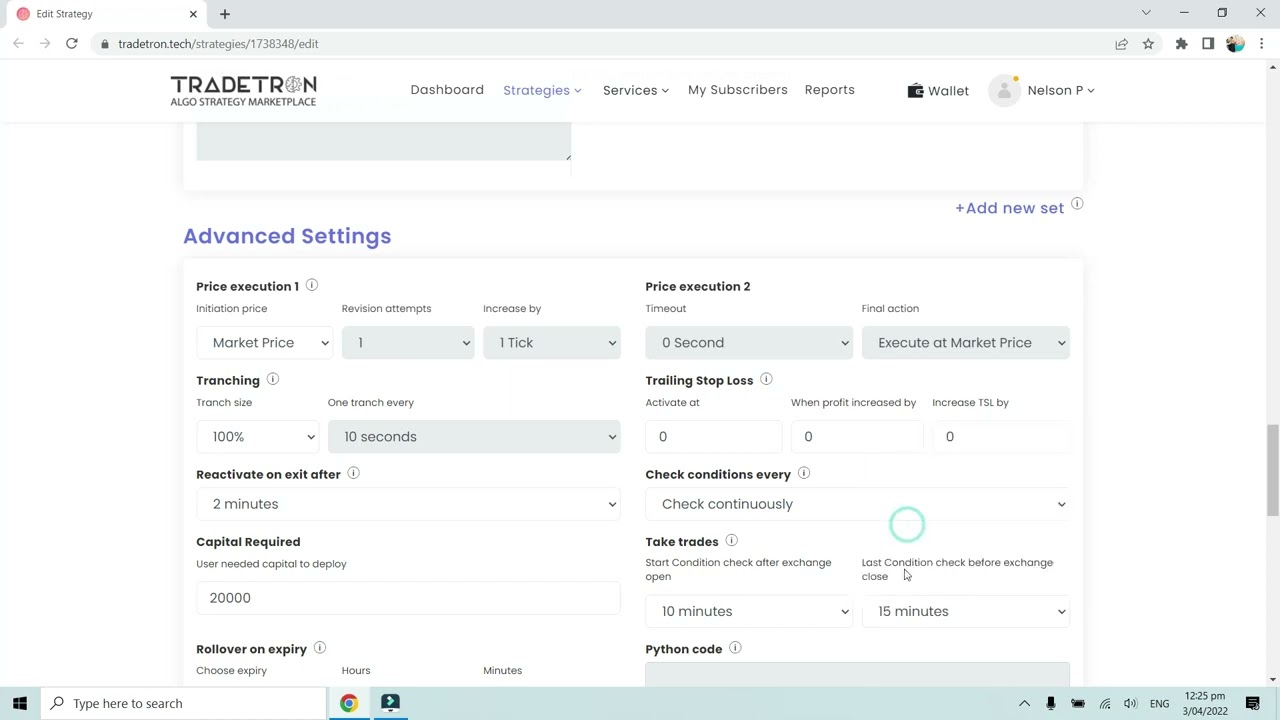Open Last Condition check 15 minutes dropdown
Viewport: 1280px width, 720px height.
[x=966, y=611]
